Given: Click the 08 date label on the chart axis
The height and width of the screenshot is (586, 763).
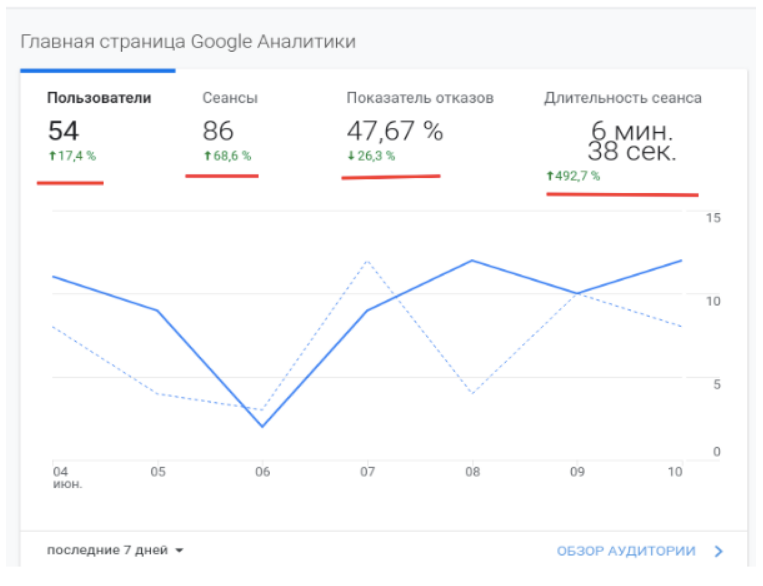Looking at the screenshot, I should pos(472,470).
